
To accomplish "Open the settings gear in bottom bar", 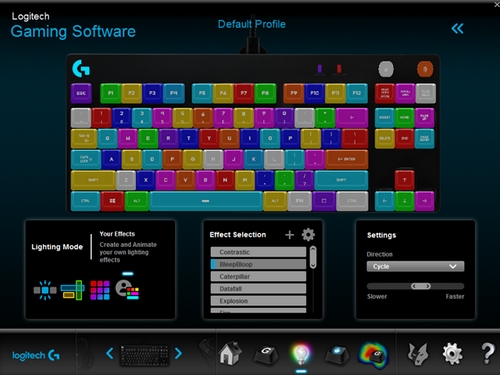I will pyautogui.click(x=452, y=354).
